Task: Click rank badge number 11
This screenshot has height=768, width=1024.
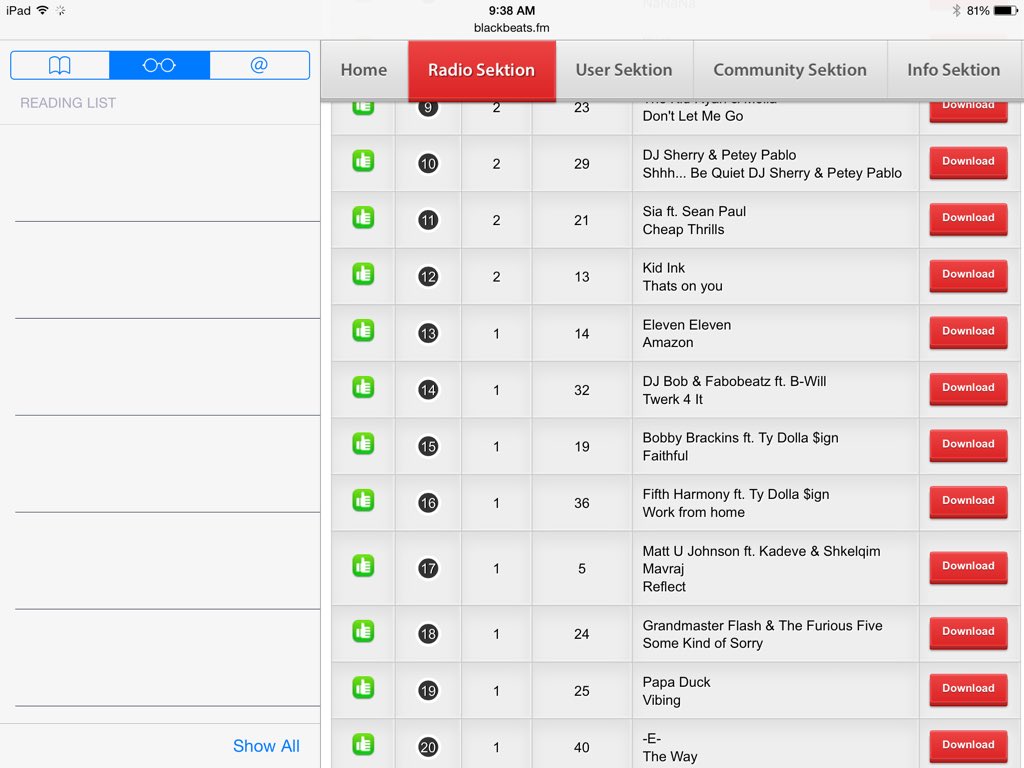Action: tap(428, 220)
